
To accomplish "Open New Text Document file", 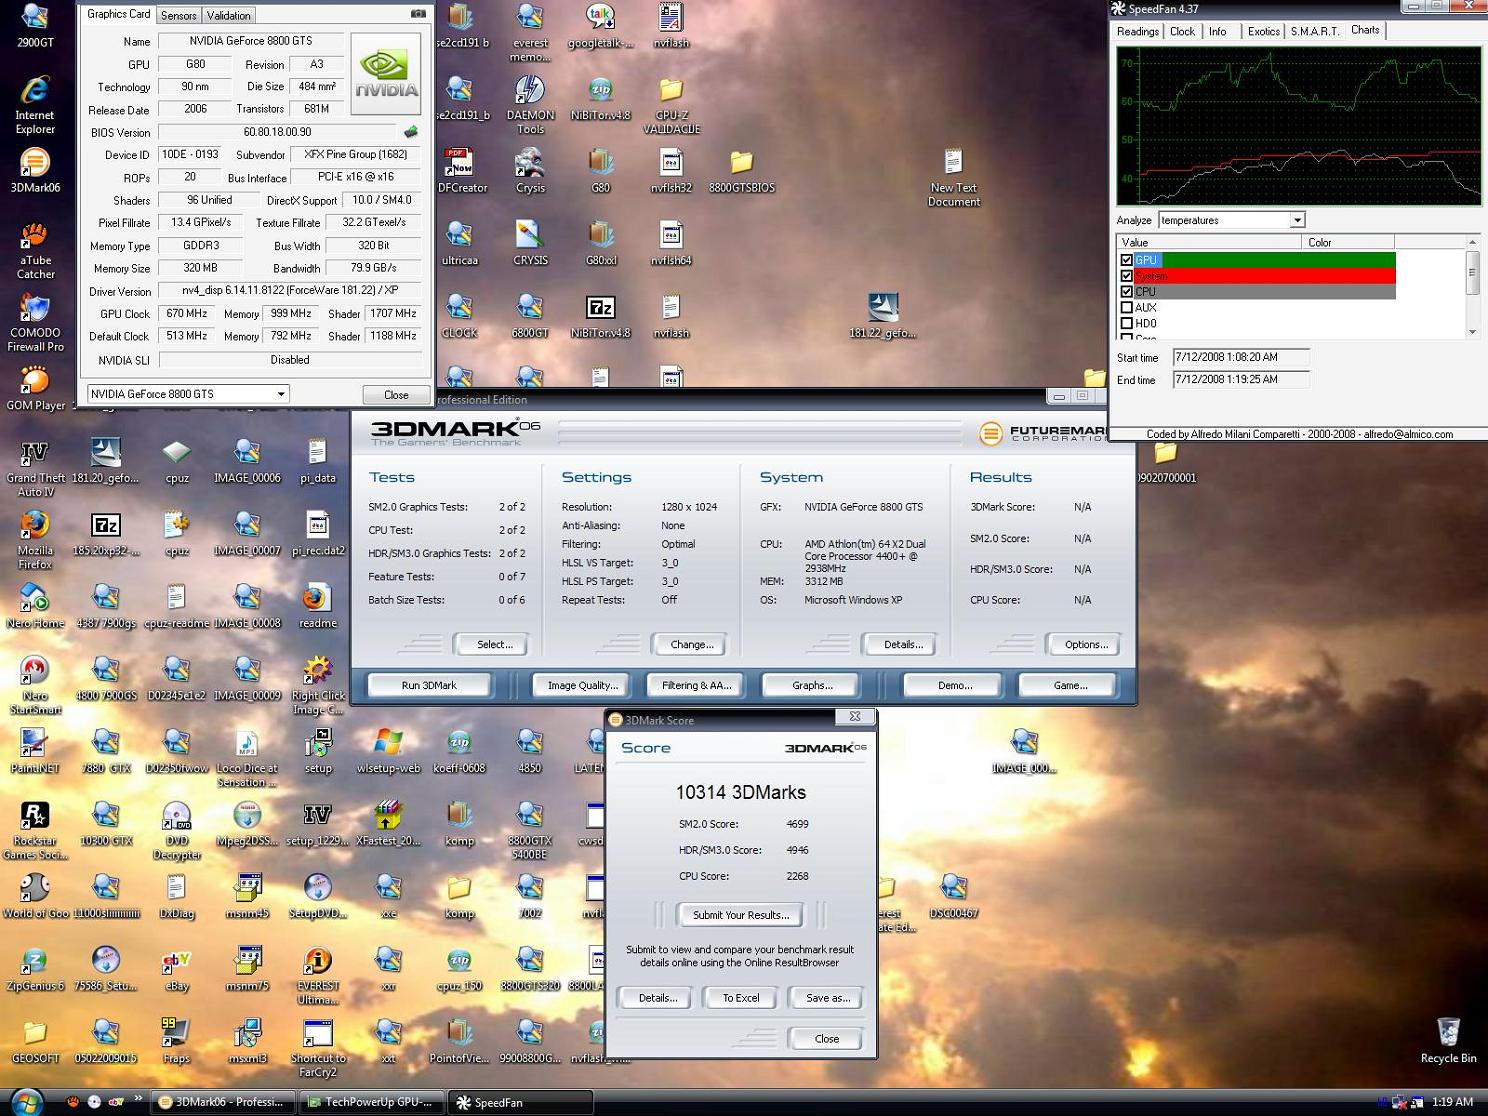I will point(953,177).
